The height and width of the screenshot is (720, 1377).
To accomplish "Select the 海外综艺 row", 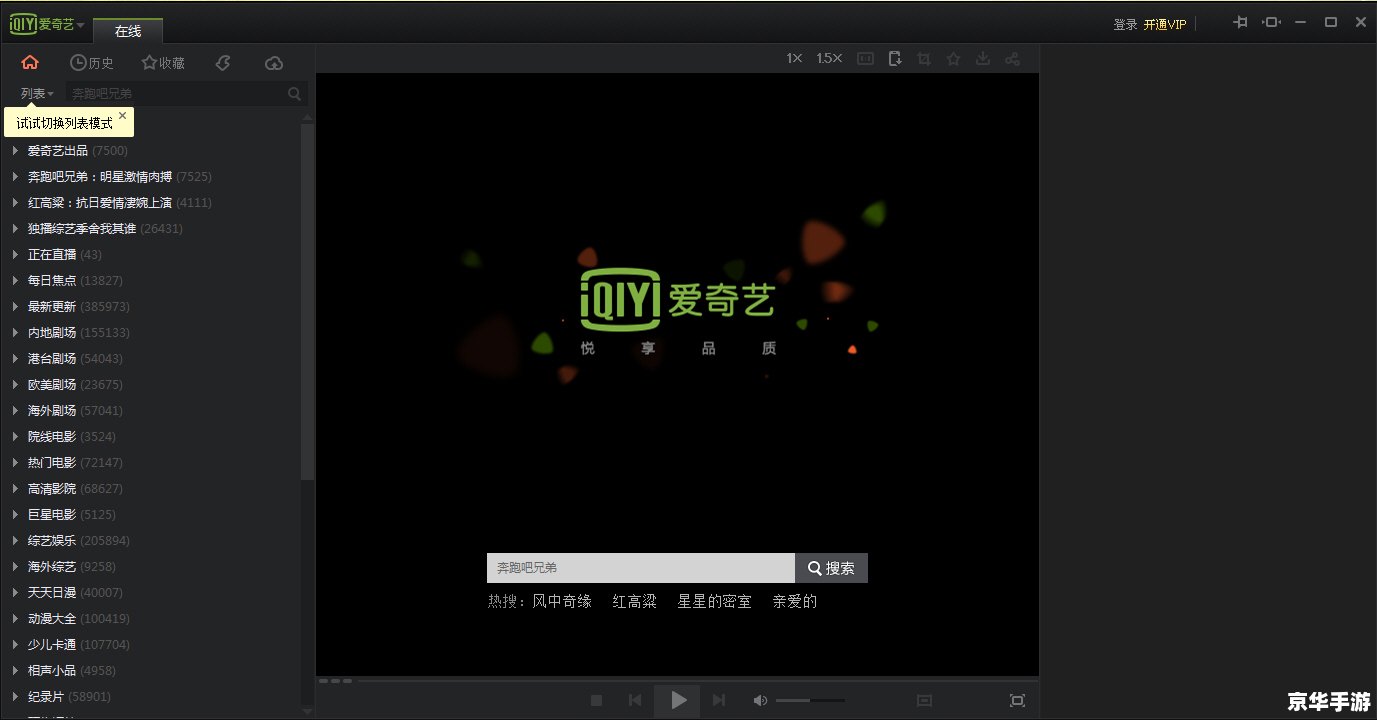I will click(x=150, y=566).
